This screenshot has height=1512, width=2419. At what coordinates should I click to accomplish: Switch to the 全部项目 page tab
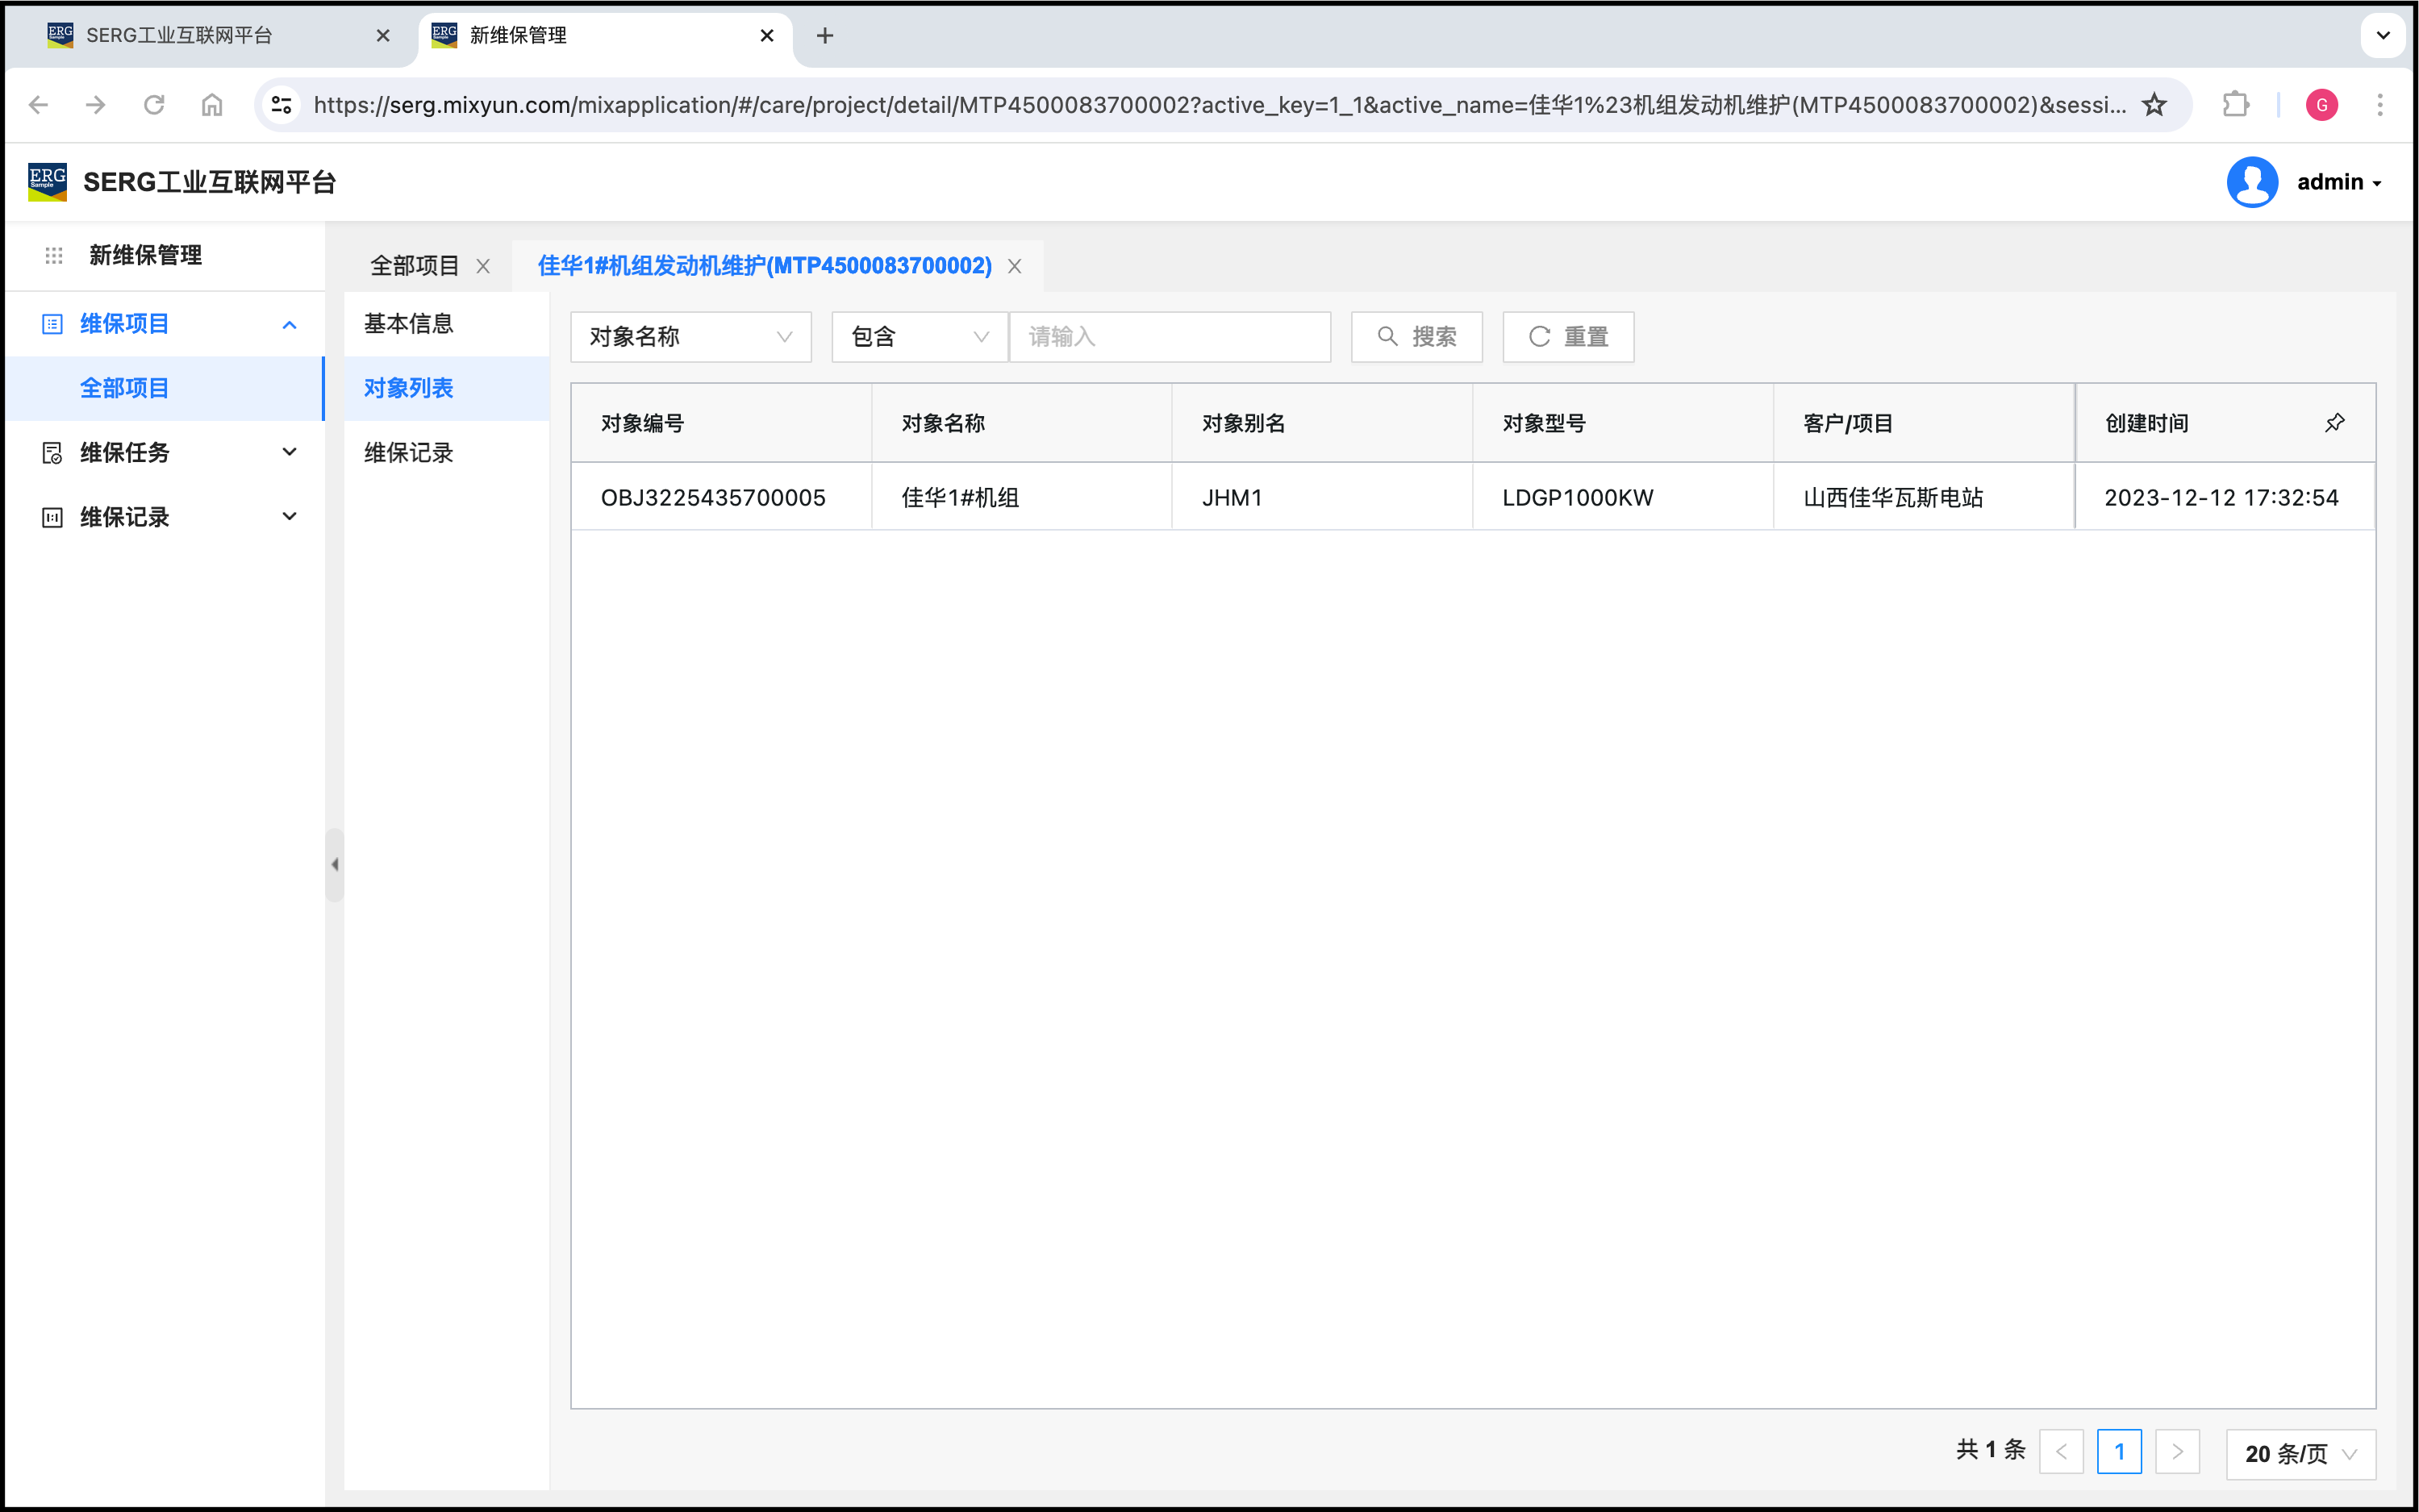tap(414, 266)
